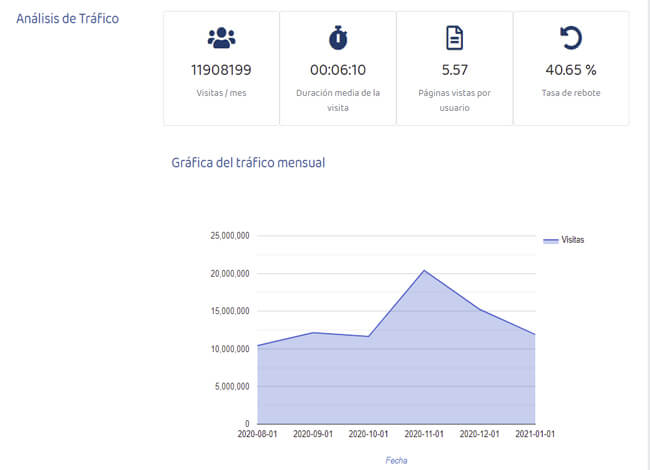Click the visitors group icon

(221, 38)
